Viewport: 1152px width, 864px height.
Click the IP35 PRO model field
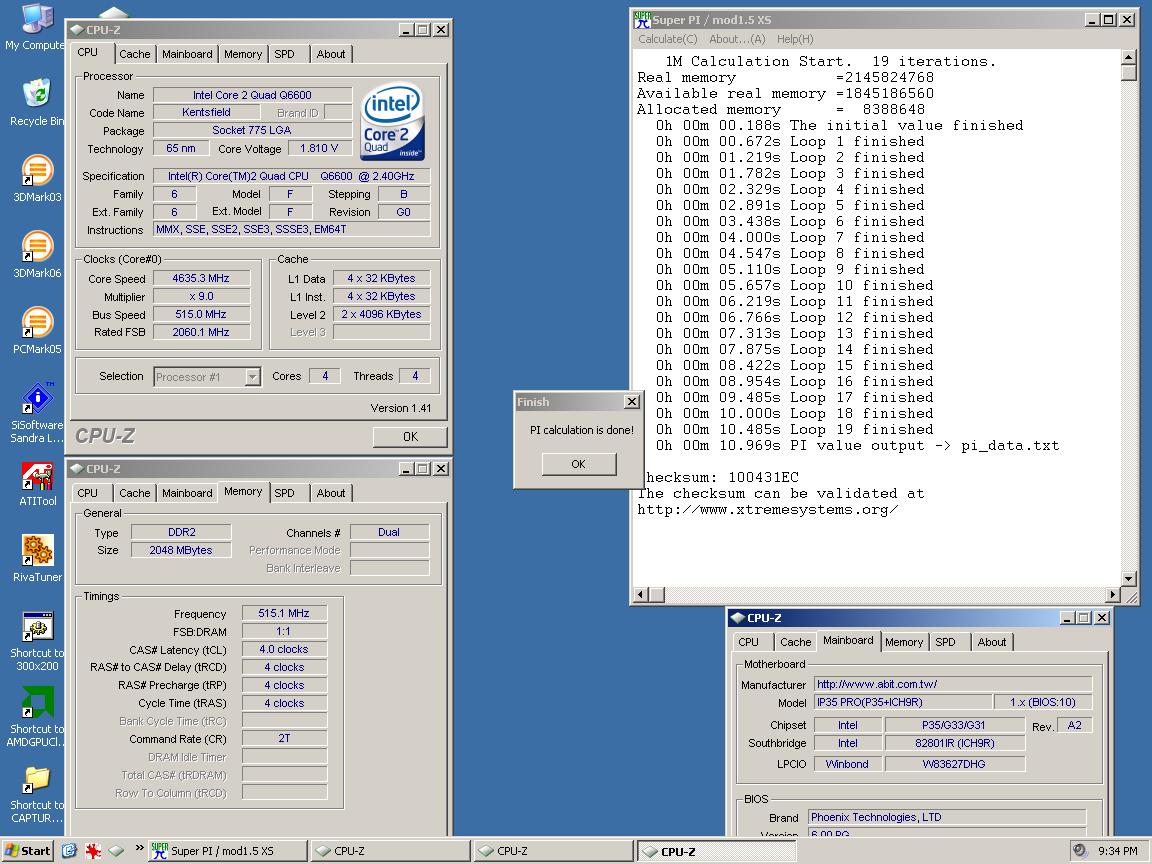click(x=903, y=702)
